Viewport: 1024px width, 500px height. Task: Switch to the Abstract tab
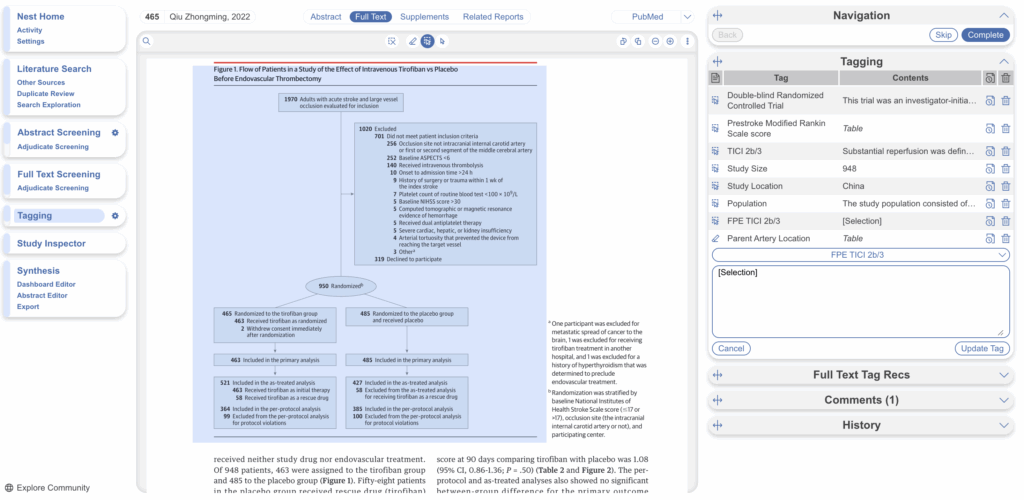click(x=325, y=17)
